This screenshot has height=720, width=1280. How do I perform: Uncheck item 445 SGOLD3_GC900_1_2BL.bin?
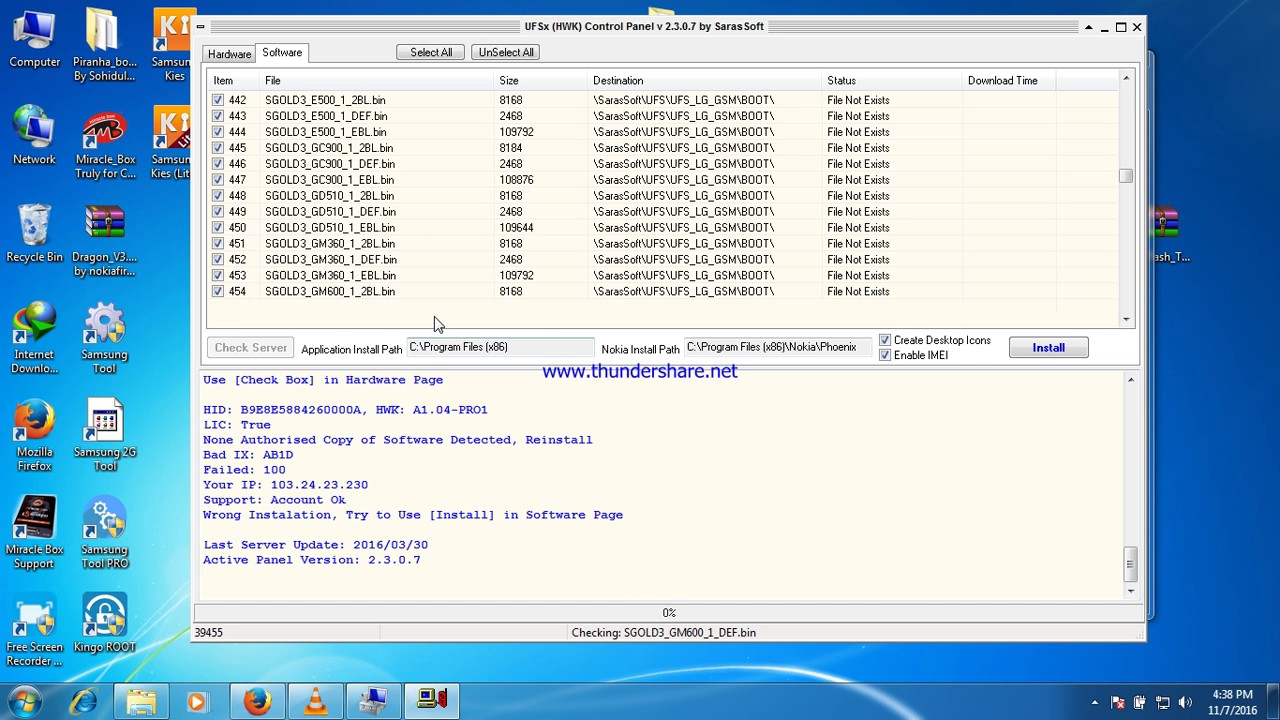(218, 148)
